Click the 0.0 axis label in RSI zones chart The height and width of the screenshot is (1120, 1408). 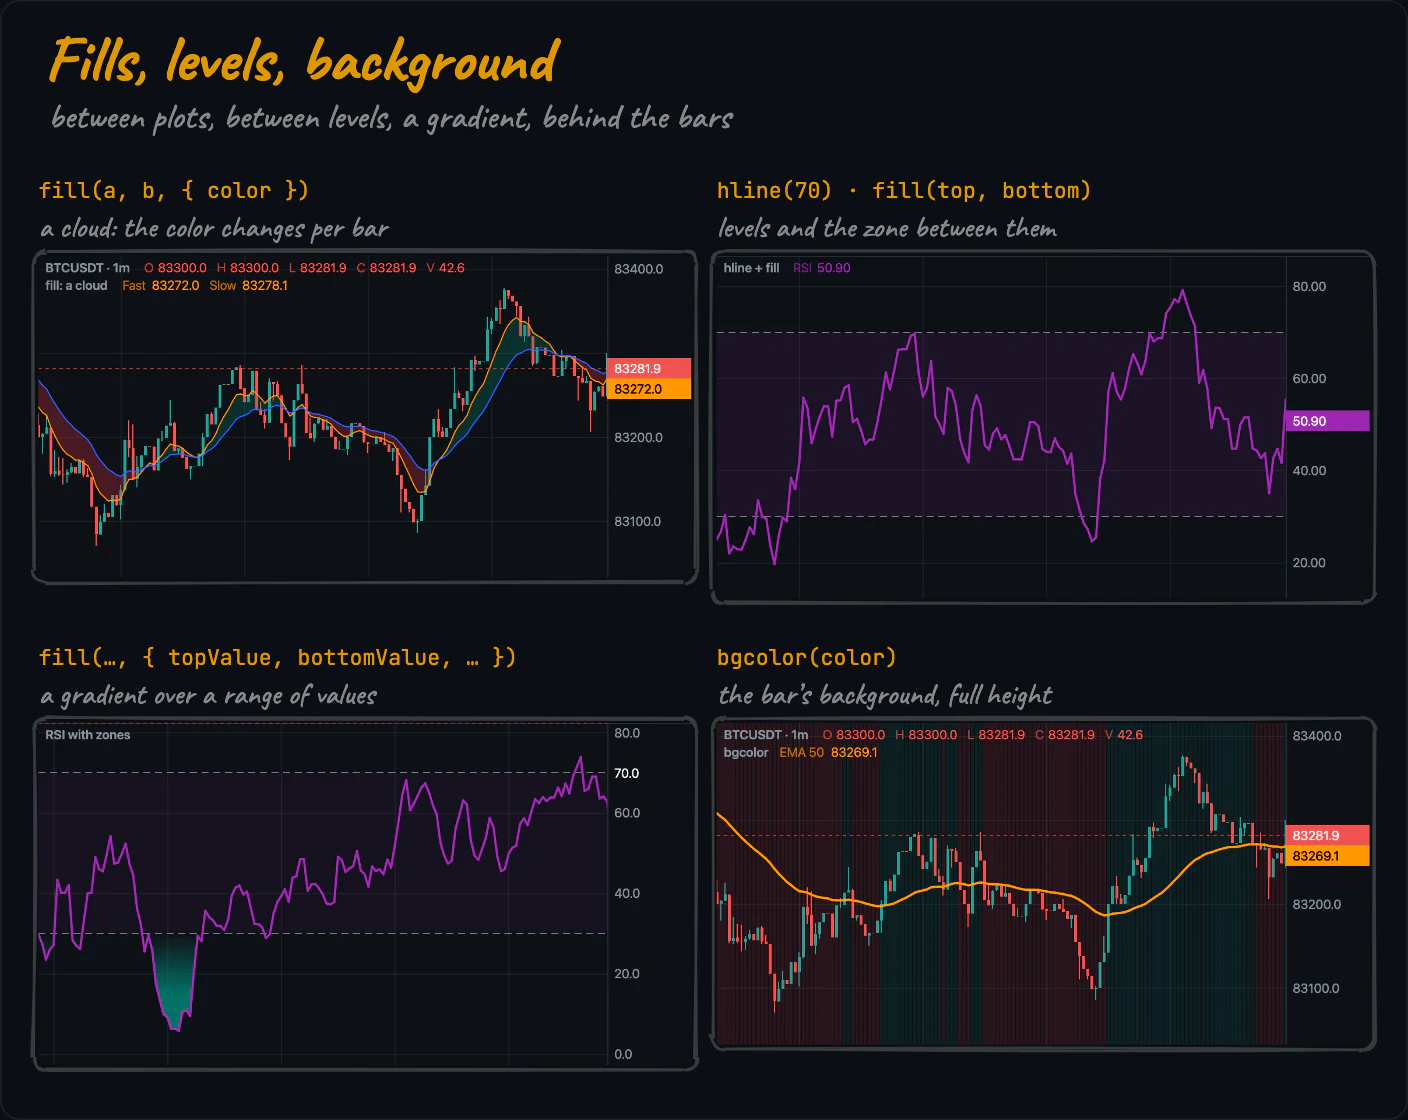623,1054
